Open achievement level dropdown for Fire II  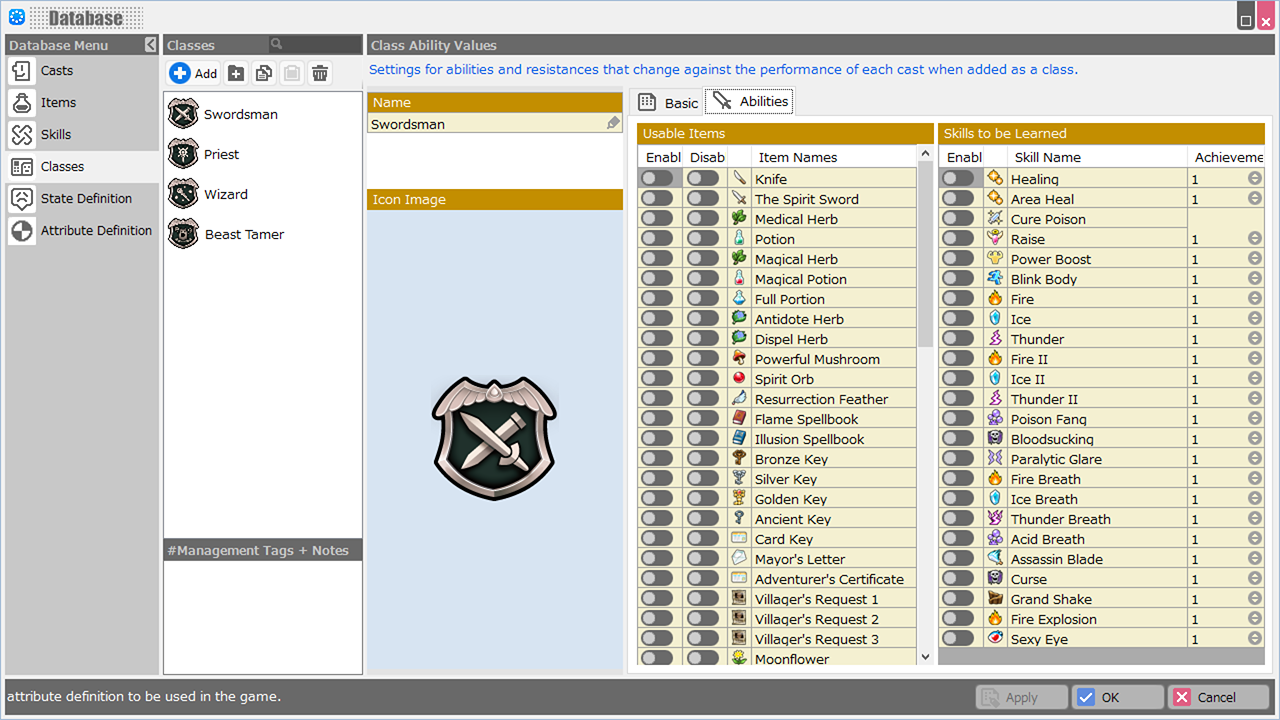coord(1254,358)
